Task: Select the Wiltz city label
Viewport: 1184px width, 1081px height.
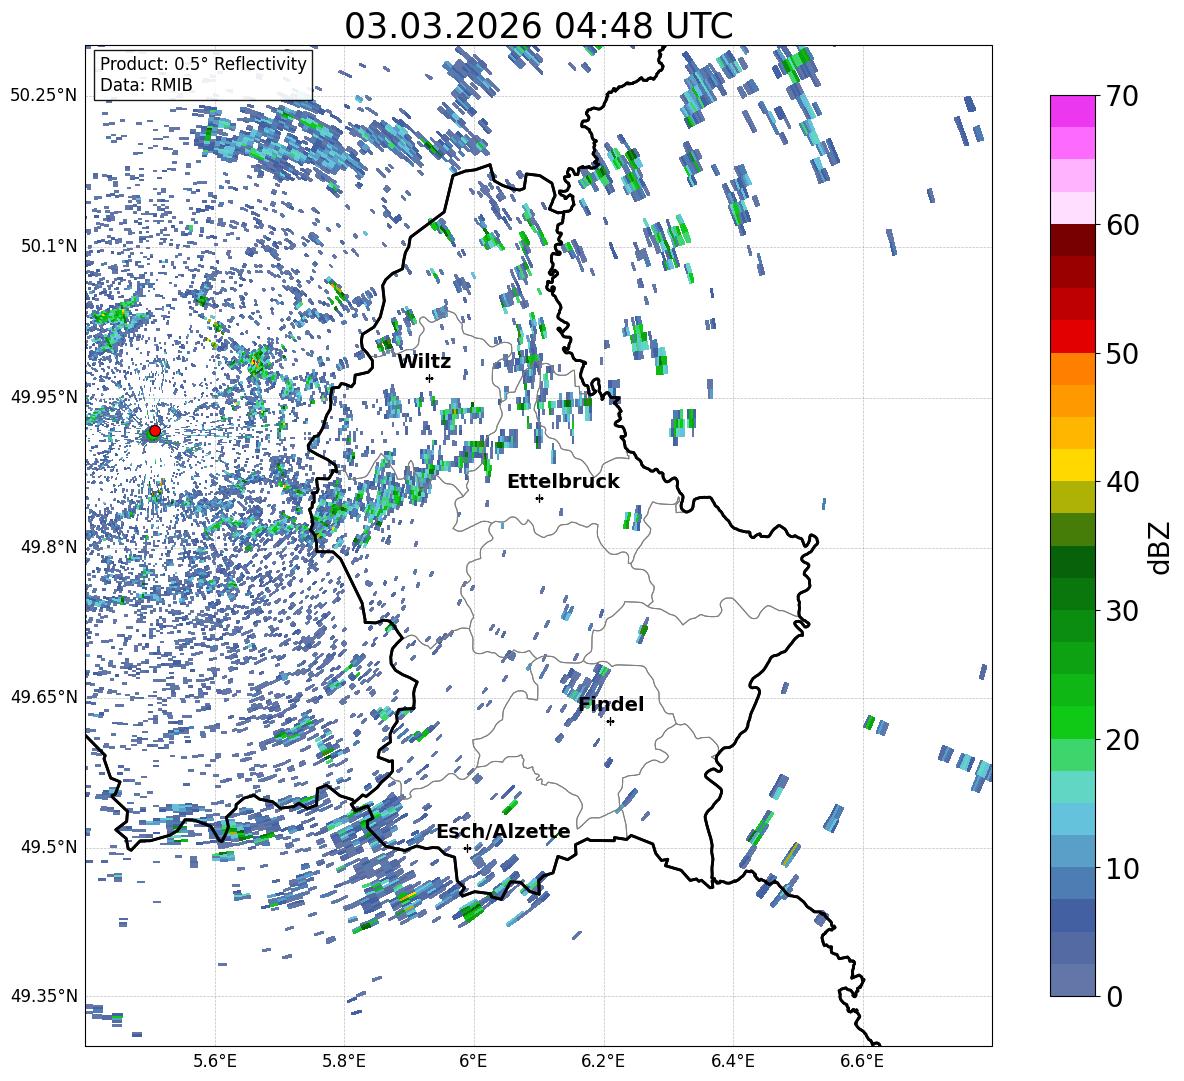Action: [x=424, y=361]
